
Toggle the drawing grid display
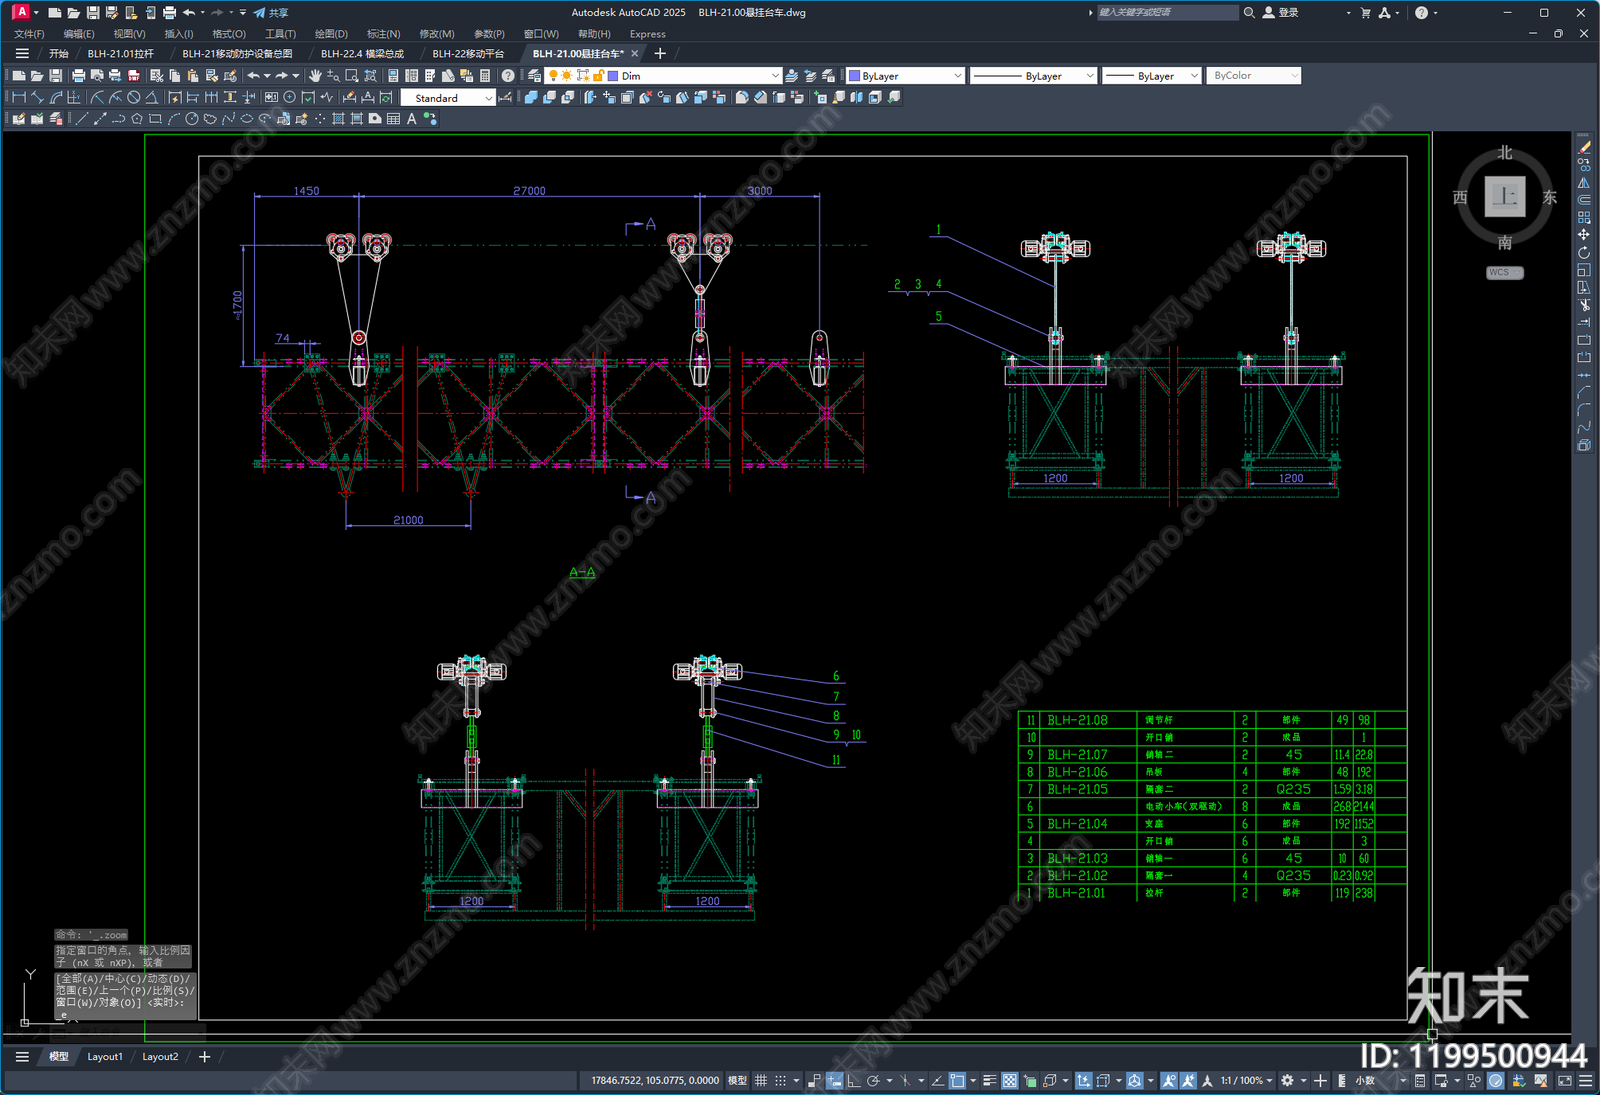click(x=761, y=1081)
